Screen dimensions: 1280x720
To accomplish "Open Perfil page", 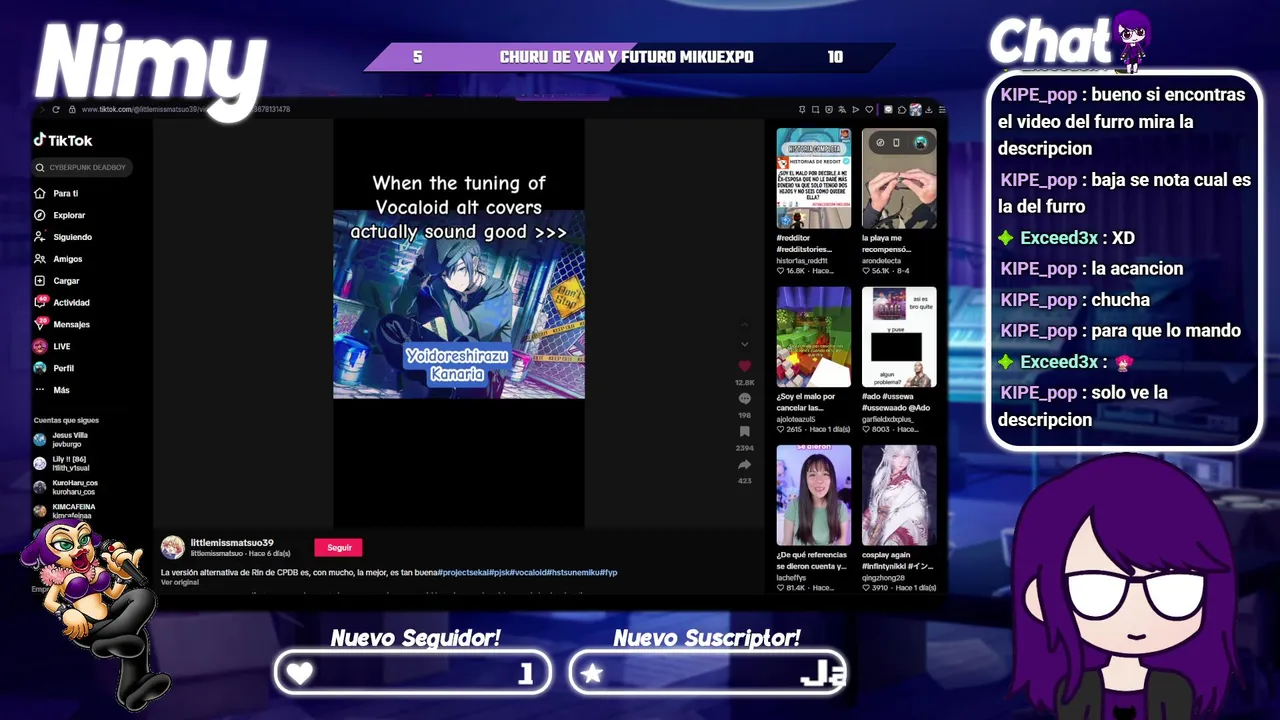I will [x=54, y=368].
